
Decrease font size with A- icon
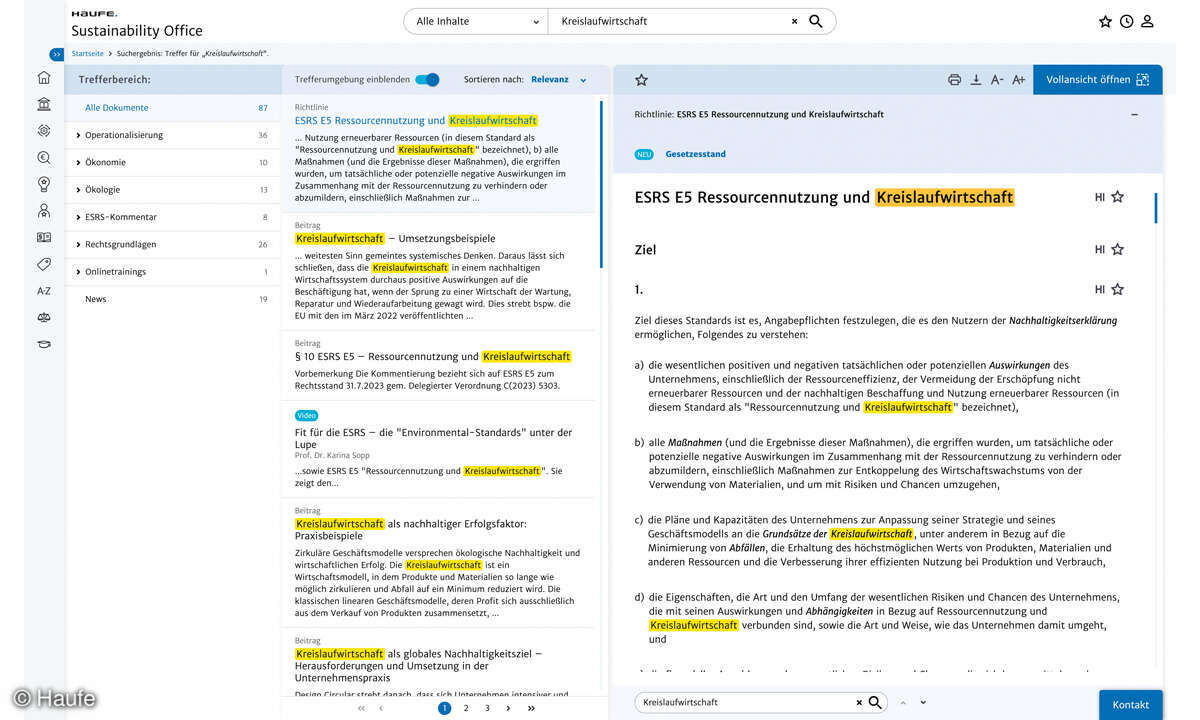click(x=997, y=80)
